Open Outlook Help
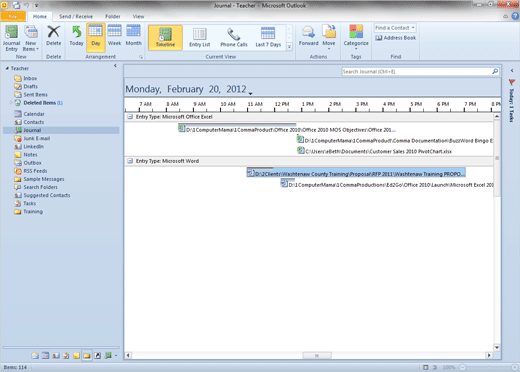 [515, 16]
